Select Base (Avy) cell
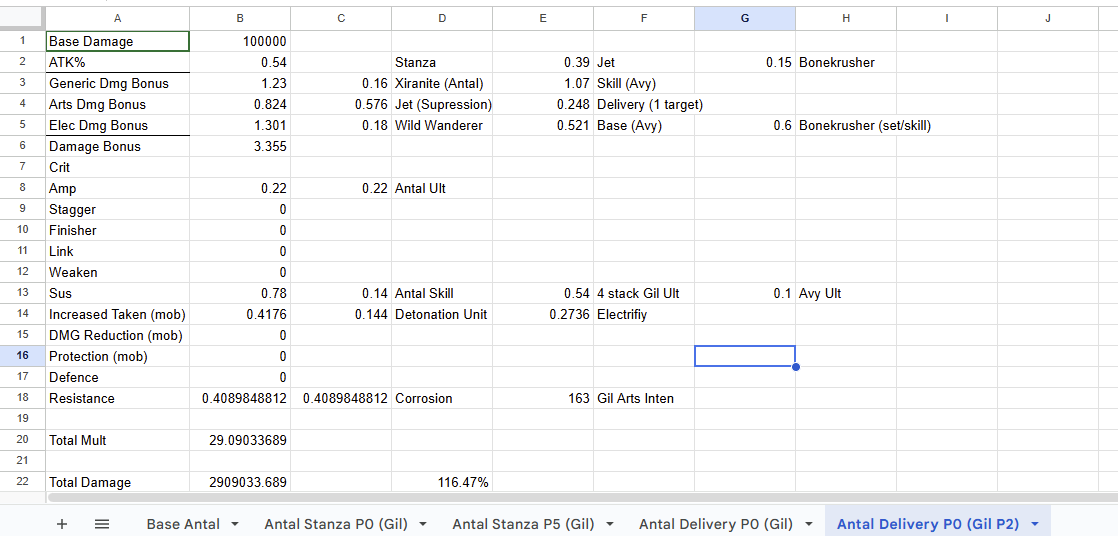The width and height of the screenshot is (1118, 536). (x=644, y=125)
